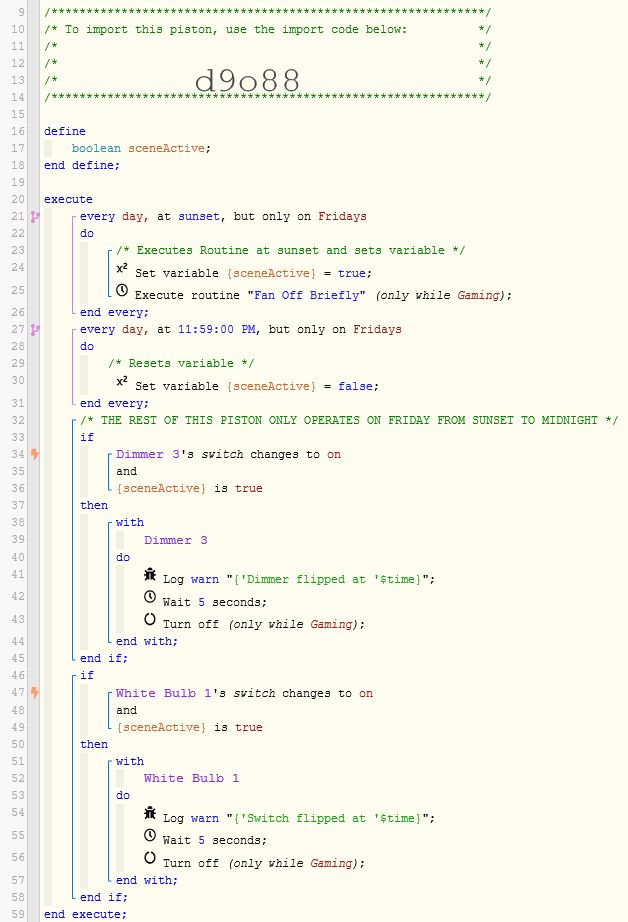Screen dimensions: 628x922
Task: Click the 'do' keyword on line 53
Action: [123, 796]
